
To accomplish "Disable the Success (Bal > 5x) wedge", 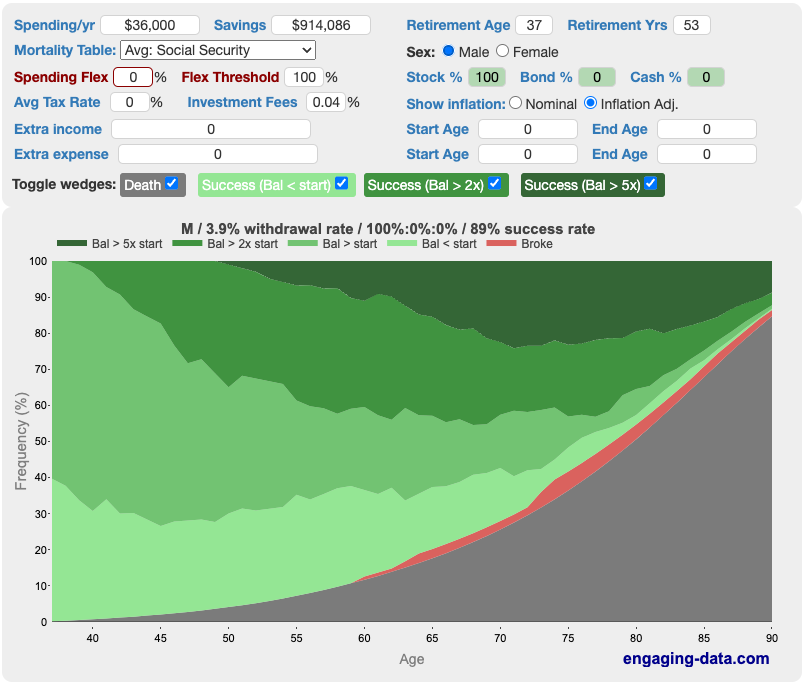I will tap(651, 183).
